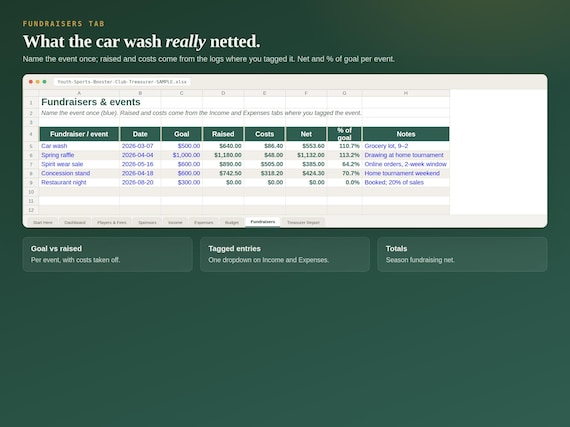Click the yellow minimize window dot
The height and width of the screenshot is (427, 570).
[x=37, y=82]
